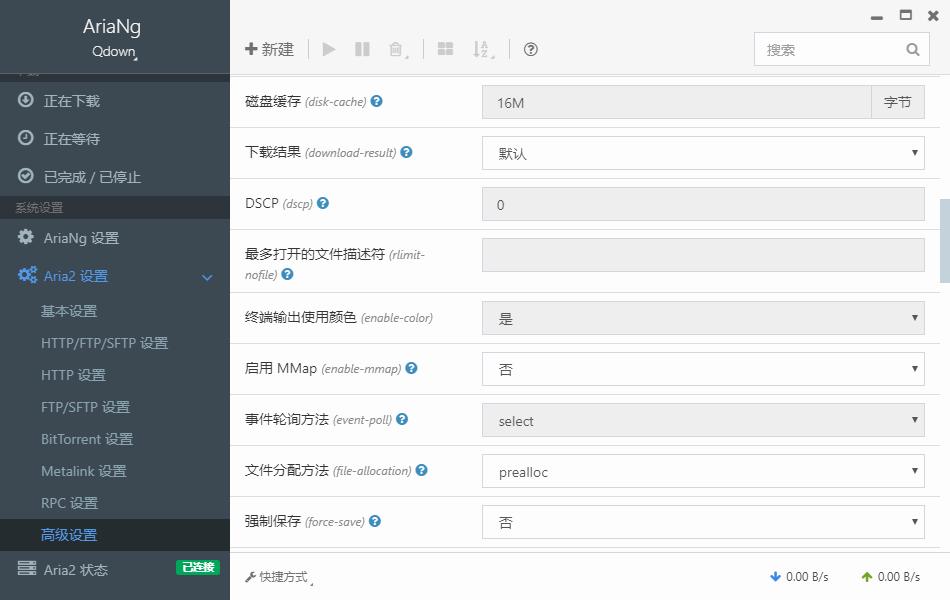950x600 pixels.
Task: Open the trash delete menu icon
Action: [x=397, y=49]
